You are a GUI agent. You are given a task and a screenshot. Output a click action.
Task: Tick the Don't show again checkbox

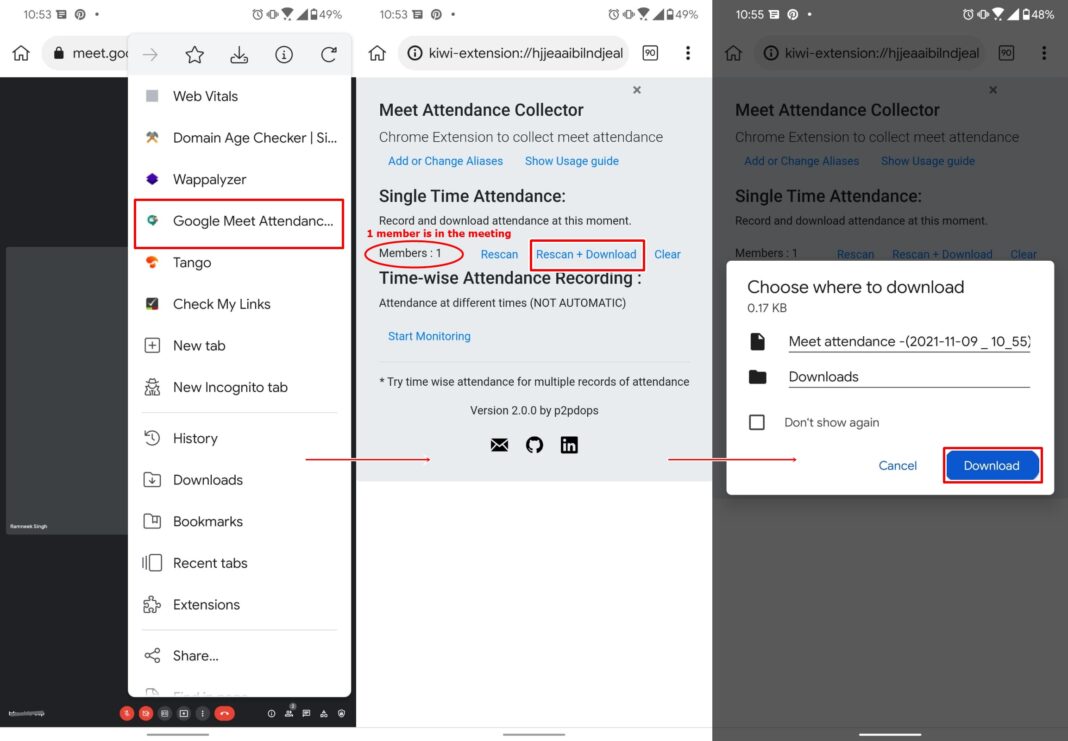(x=757, y=422)
